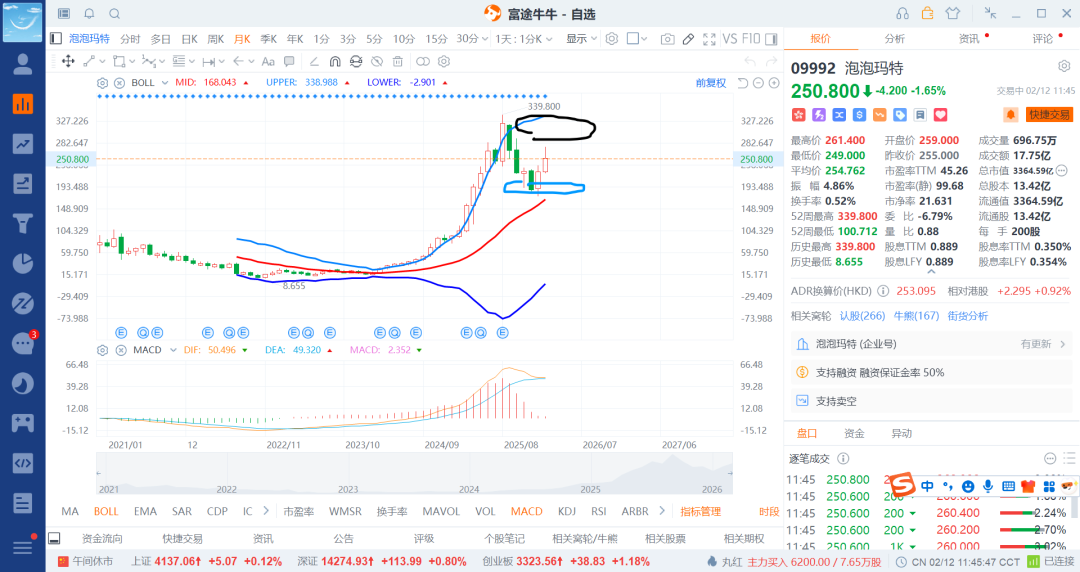
Task: Select the pencil drawing tool icon
Action: (x=688, y=39)
